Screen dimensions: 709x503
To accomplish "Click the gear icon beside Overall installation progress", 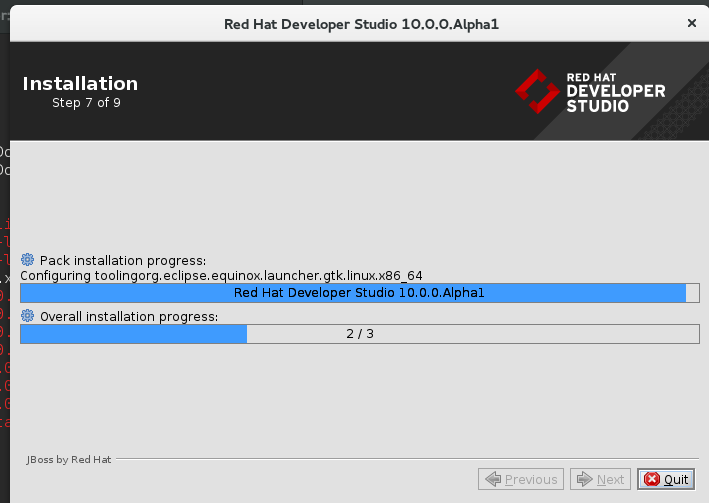I will click(x=28, y=316).
